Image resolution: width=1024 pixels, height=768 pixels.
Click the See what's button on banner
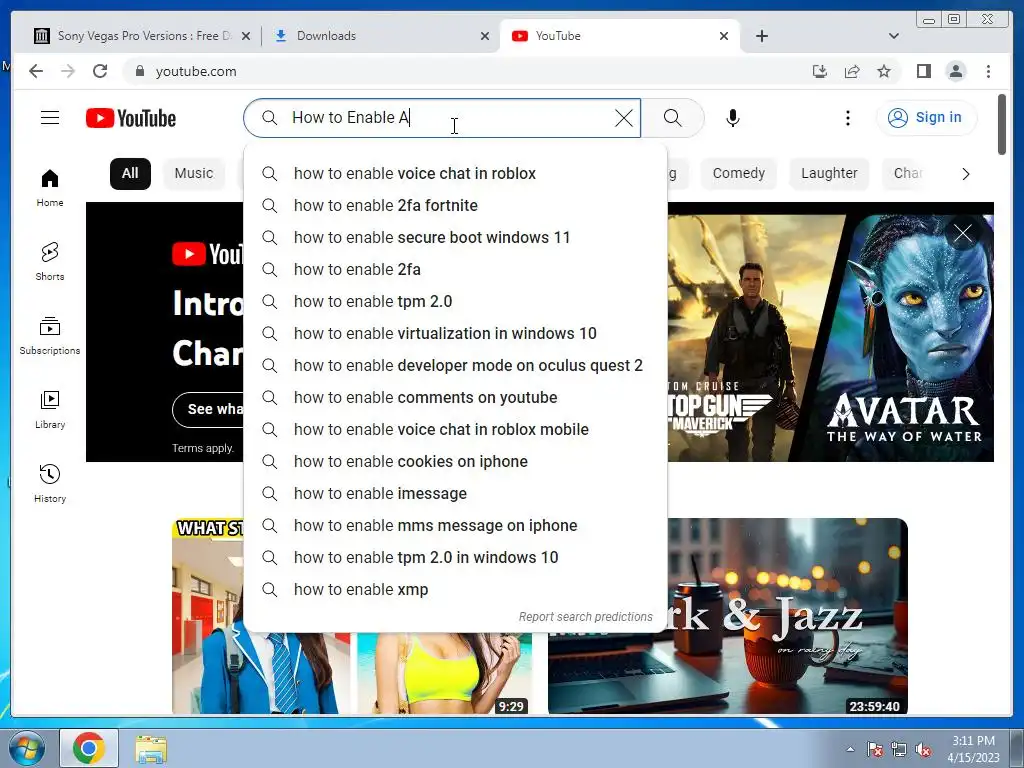[x=208, y=409]
